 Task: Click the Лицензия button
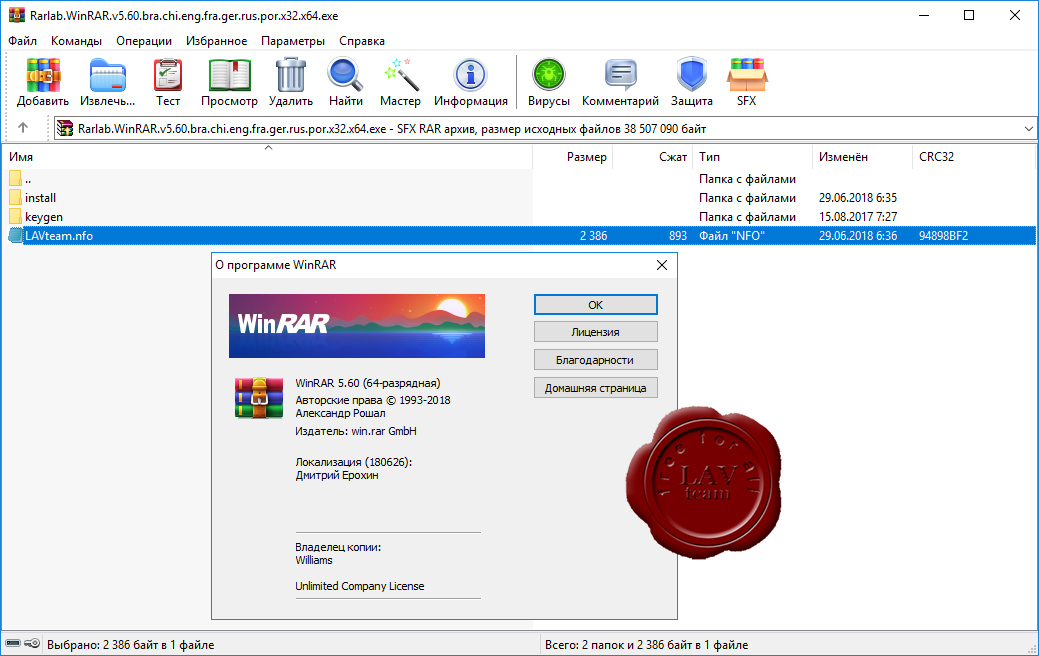(596, 332)
